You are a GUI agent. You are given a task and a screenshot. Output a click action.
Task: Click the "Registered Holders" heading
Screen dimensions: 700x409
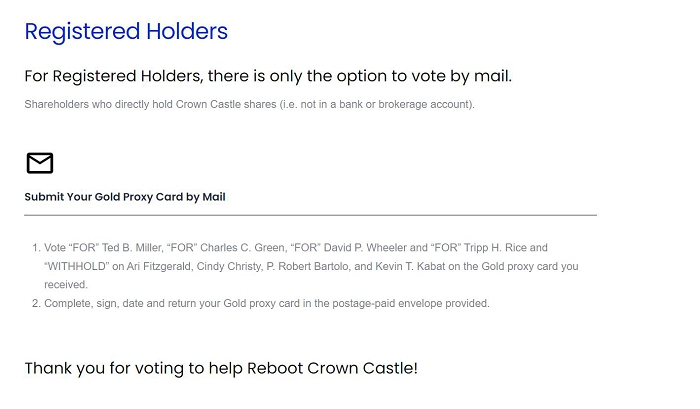pyautogui.click(x=126, y=32)
